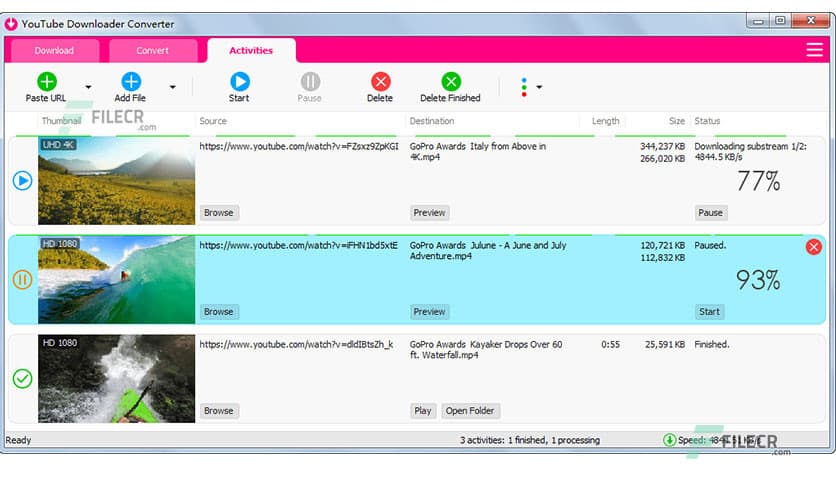Click Browse for the Julune video
836x484 pixels.
[219, 312]
